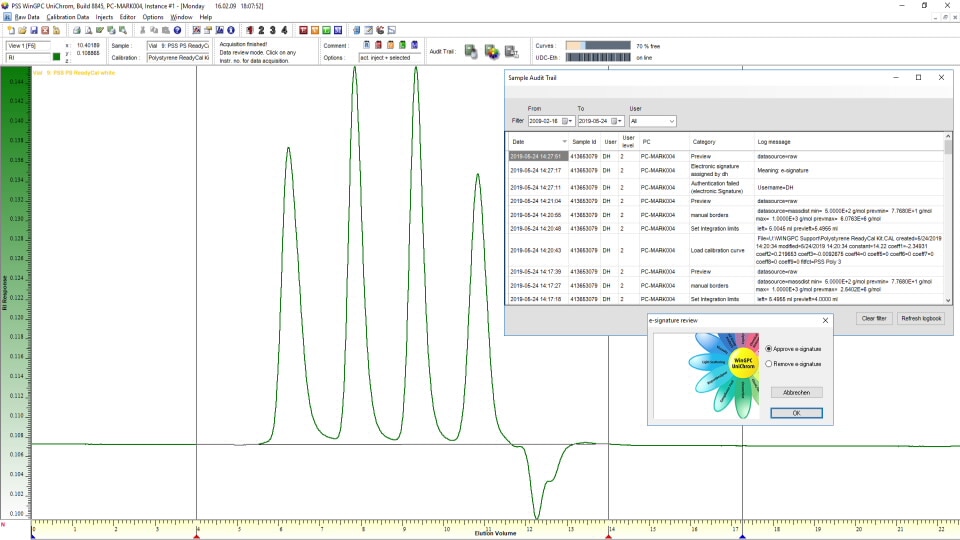Click the colorful second Audit Trail icon
The width and height of the screenshot is (960, 540).
[492, 51]
